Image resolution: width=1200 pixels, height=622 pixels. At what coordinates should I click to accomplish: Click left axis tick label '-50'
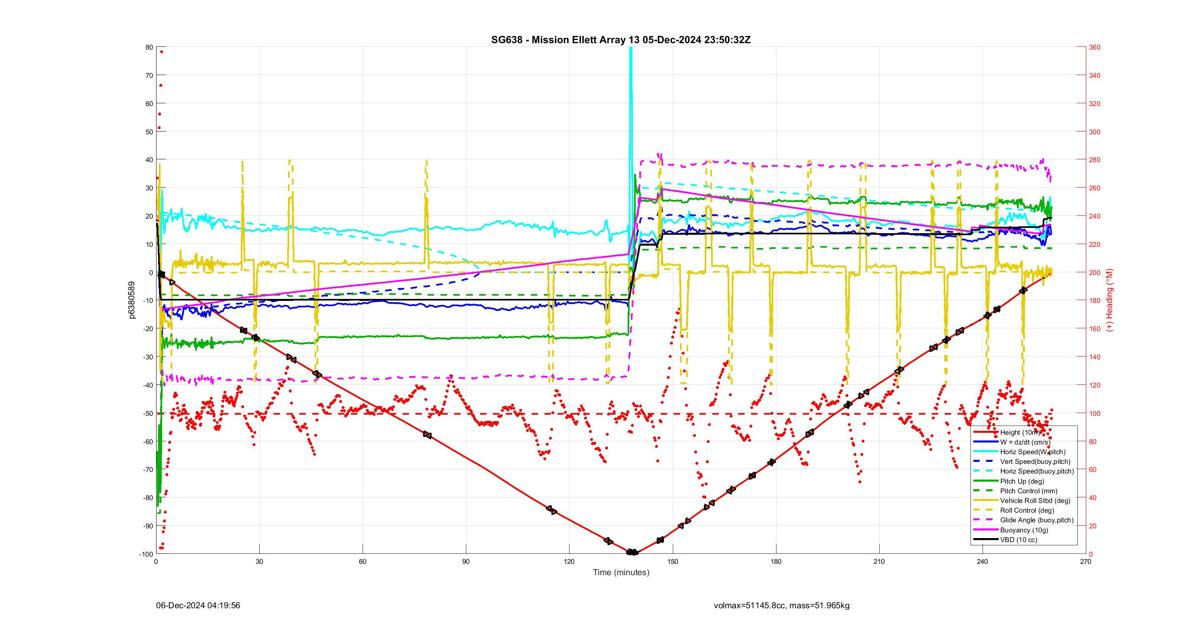[x=146, y=413]
